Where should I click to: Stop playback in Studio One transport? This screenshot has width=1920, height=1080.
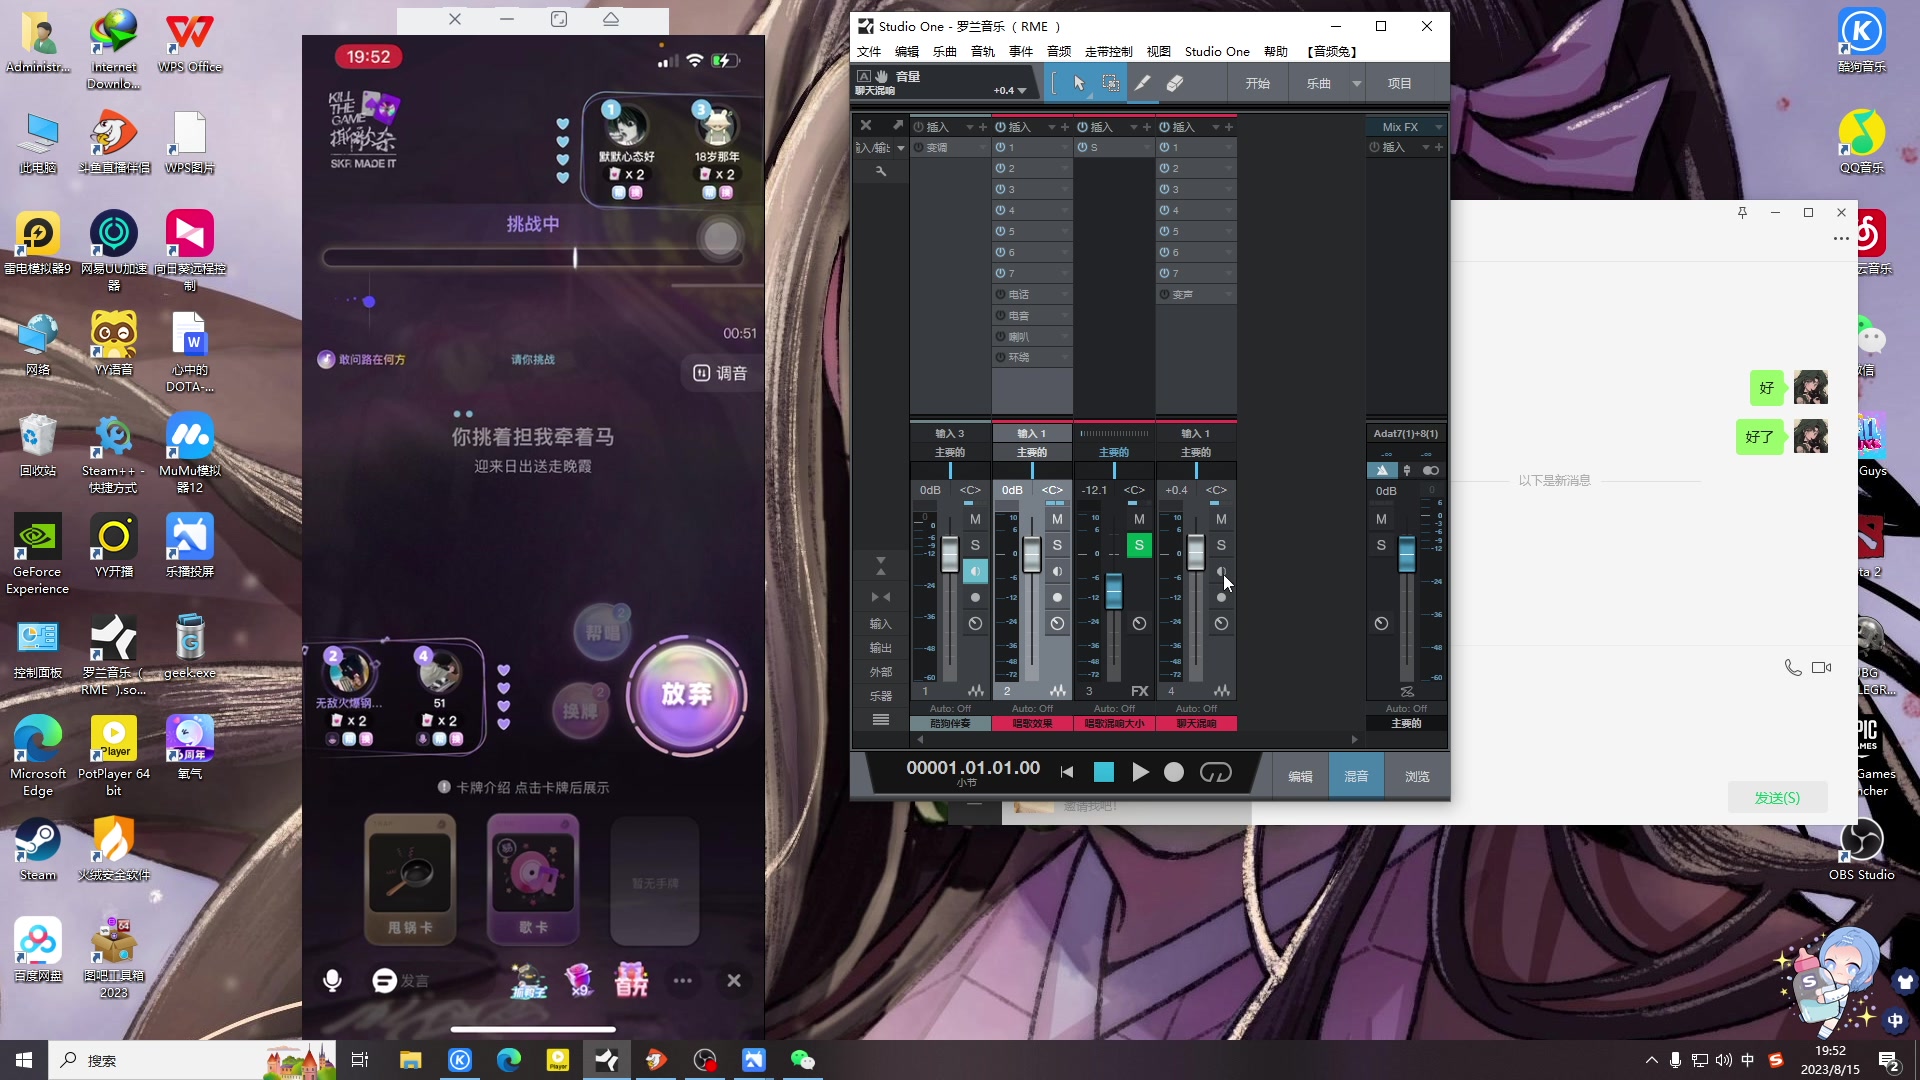(x=1104, y=772)
